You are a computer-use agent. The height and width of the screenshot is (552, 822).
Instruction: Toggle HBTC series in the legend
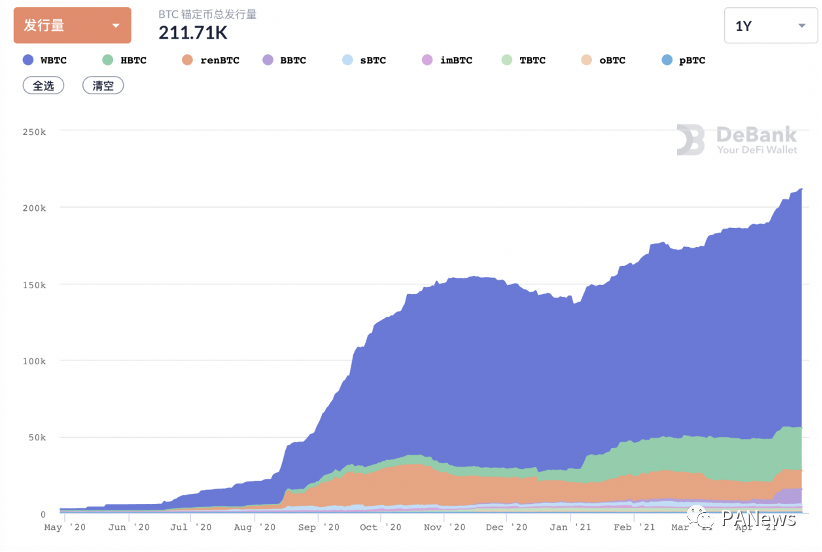pos(108,60)
